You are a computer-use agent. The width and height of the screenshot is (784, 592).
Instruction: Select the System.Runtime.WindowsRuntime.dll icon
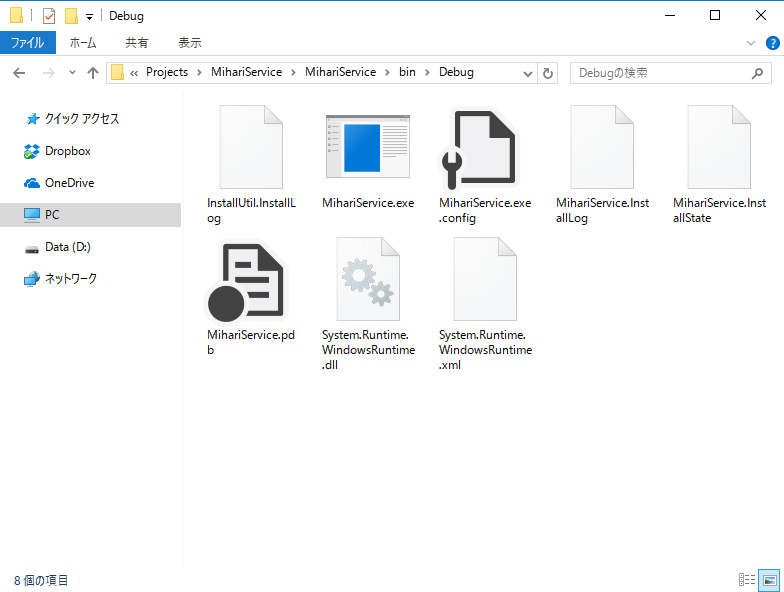(368, 279)
